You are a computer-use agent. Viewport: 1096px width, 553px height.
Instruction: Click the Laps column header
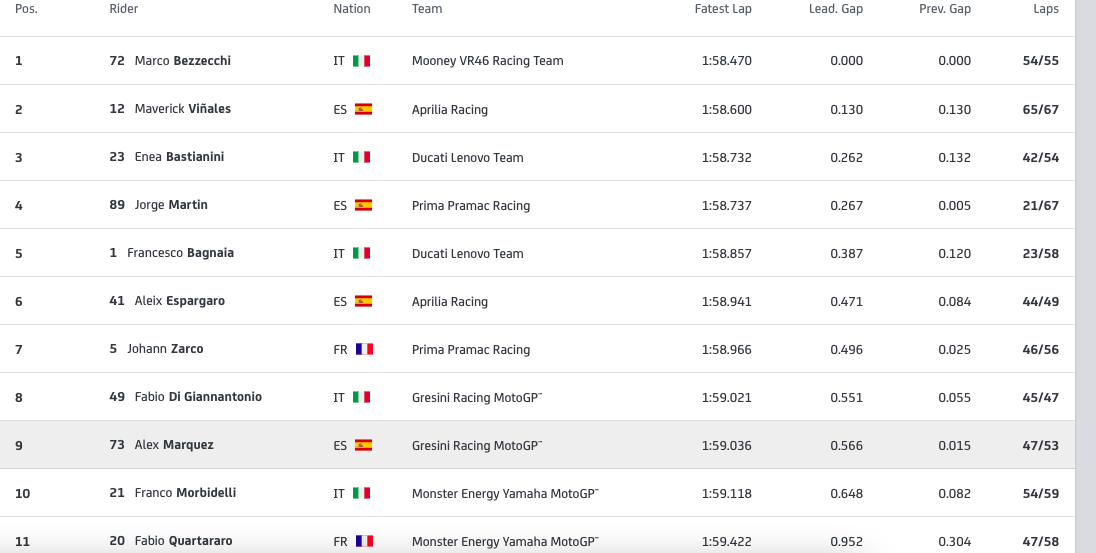coord(1046,9)
